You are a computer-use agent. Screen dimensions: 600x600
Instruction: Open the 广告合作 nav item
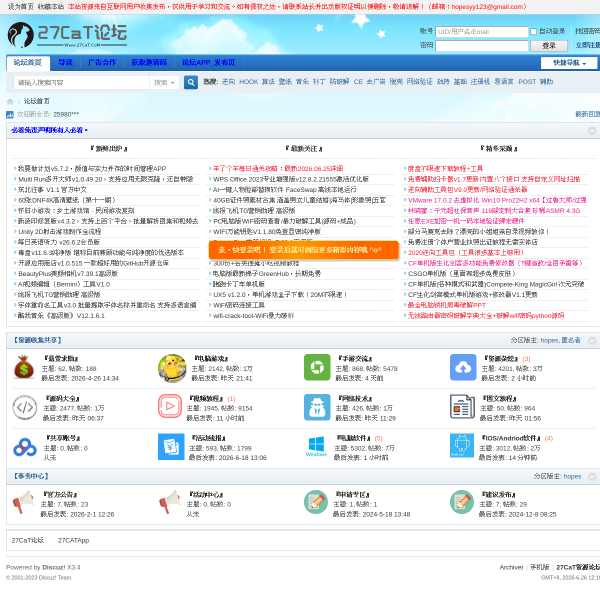102,62
